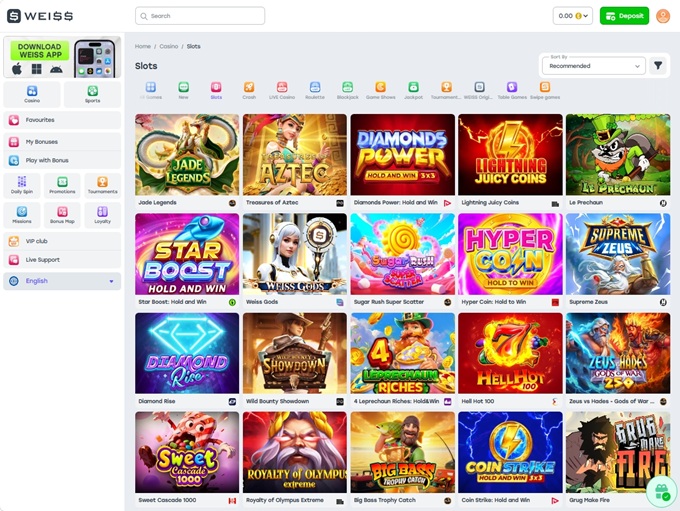Open Play with Bonus
This screenshot has height=511, width=680.
click(x=62, y=161)
